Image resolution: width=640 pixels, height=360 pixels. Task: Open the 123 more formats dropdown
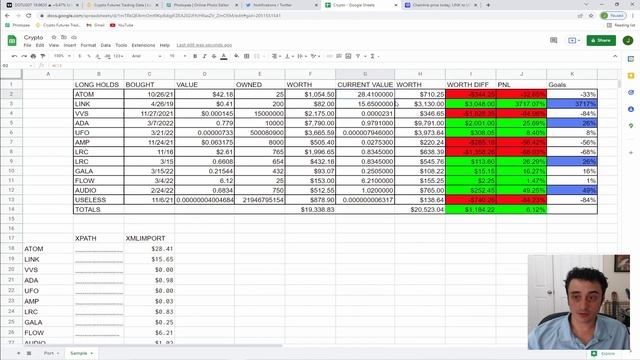(x=118, y=56)
